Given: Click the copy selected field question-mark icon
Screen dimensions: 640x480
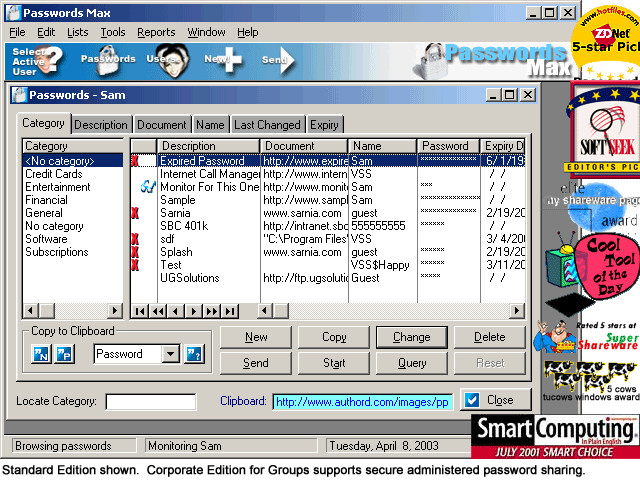Looking at the screenshot, I should click(x=194, y=354).
